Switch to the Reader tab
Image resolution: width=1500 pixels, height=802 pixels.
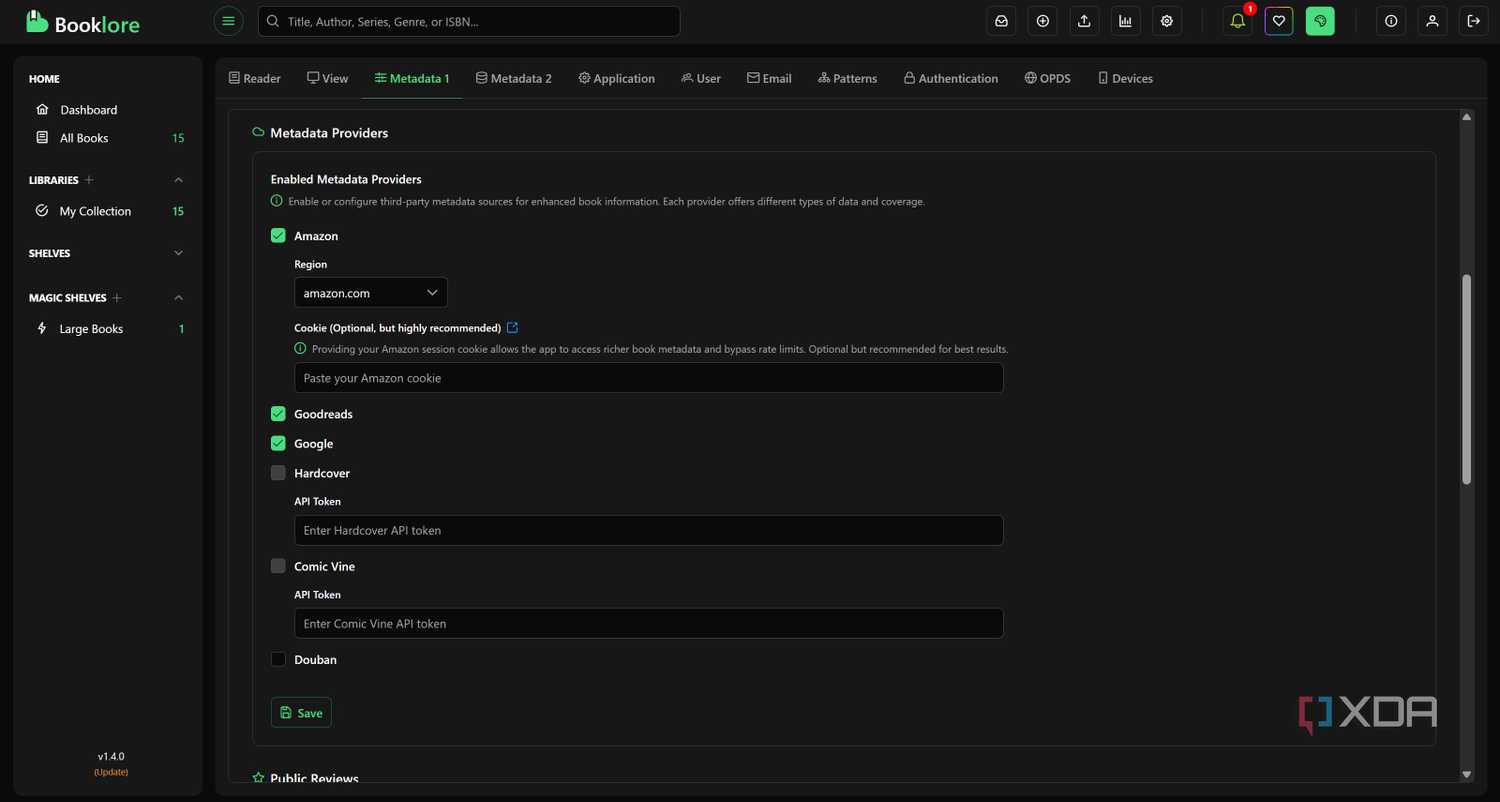point(255,78)
